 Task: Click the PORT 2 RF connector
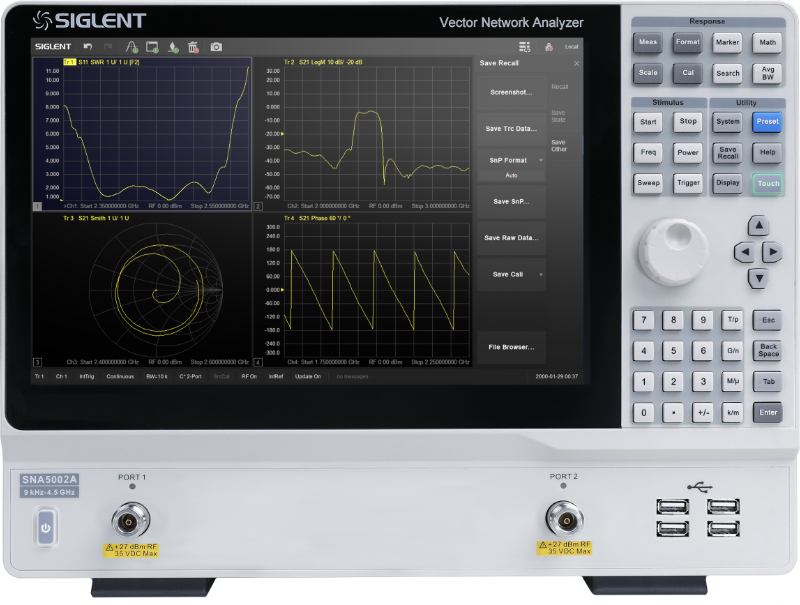[x=564, y=519]
